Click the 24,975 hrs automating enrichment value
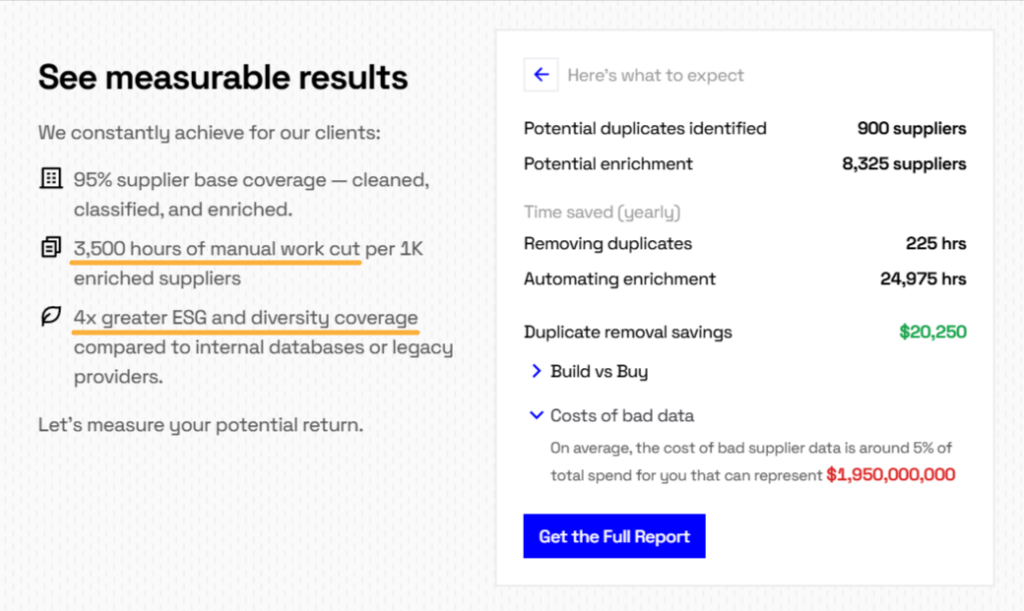The width and height of the screenshot is (1024, 611). click(923, 279)
